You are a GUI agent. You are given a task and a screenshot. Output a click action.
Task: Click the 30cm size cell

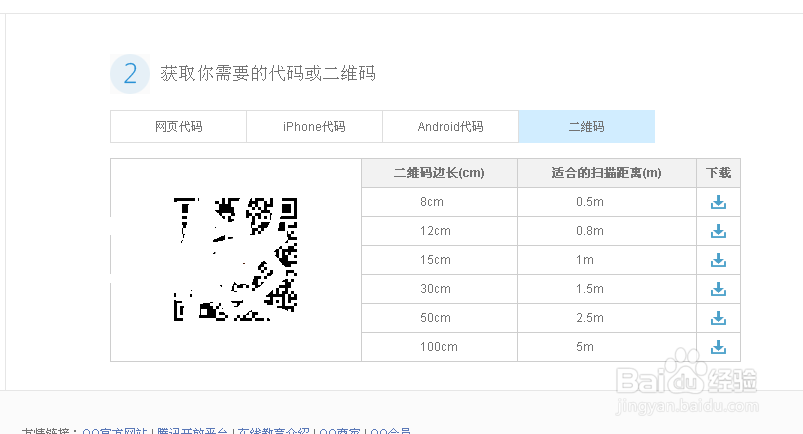point(439,289)
